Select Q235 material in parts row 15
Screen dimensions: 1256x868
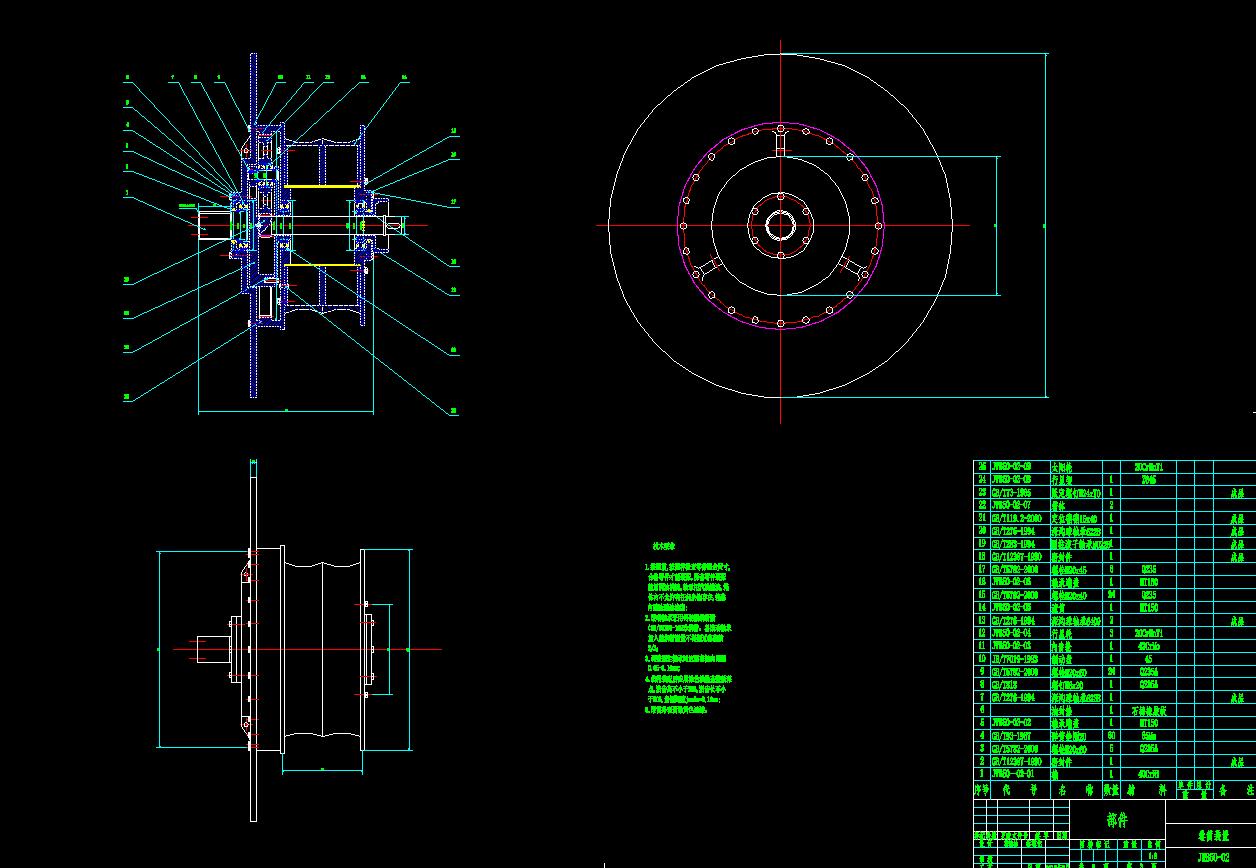click(1149, 595)
